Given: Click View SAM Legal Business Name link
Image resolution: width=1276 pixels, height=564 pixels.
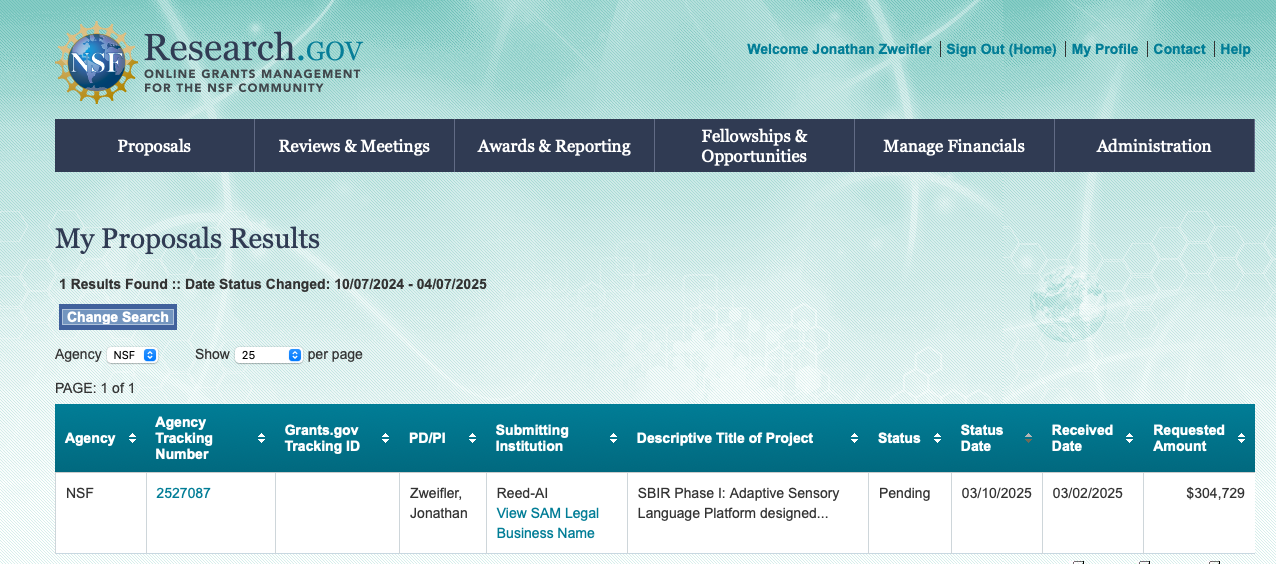Looking at the screenshot, I should click(547, 523).
